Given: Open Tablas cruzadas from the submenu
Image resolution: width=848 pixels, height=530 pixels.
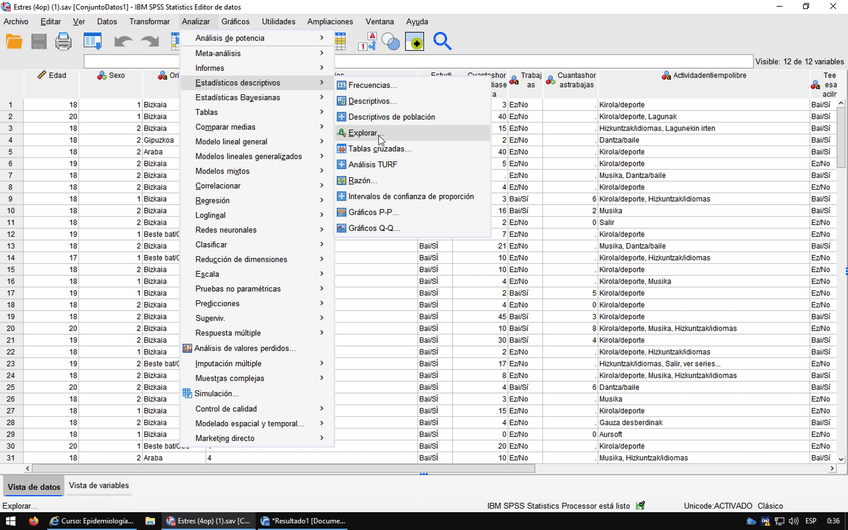Looking at the screenshot, I should tap(379, 149).
